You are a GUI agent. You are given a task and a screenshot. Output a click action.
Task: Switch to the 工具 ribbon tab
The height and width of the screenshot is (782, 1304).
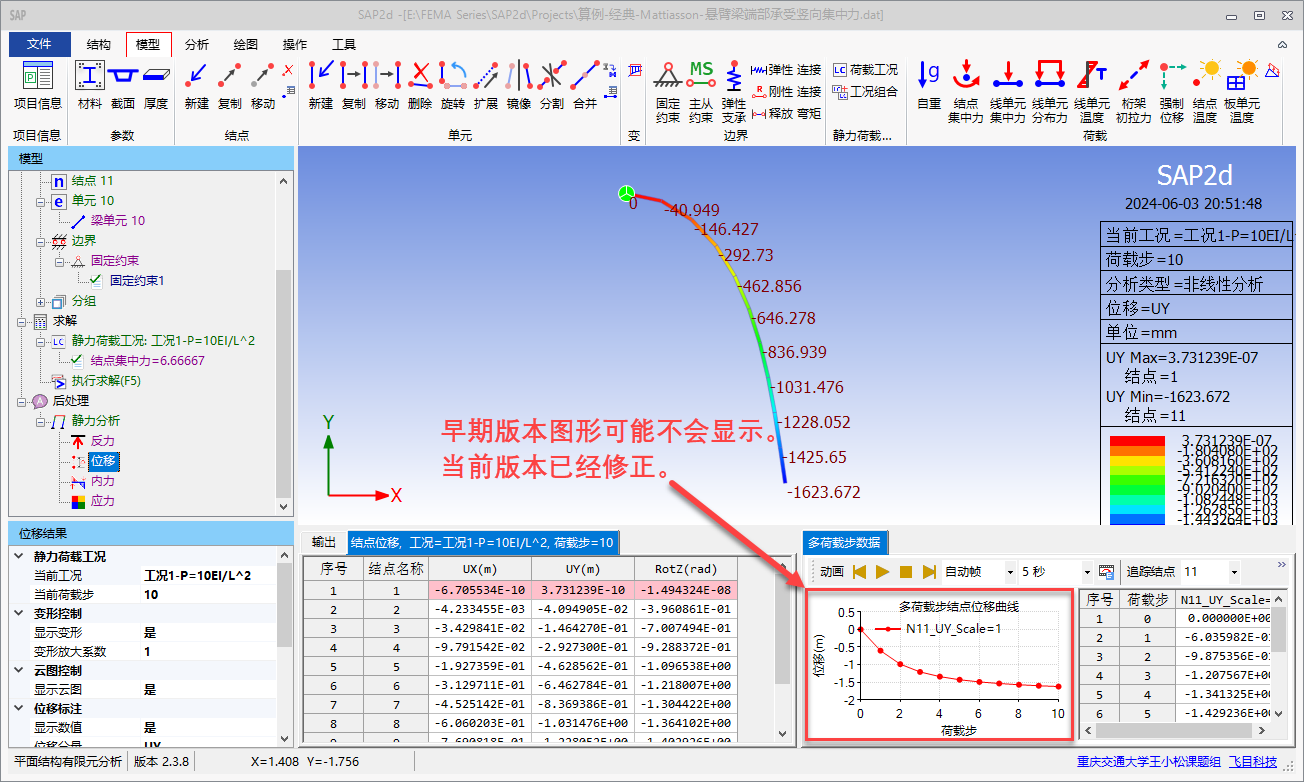(344, 45)
